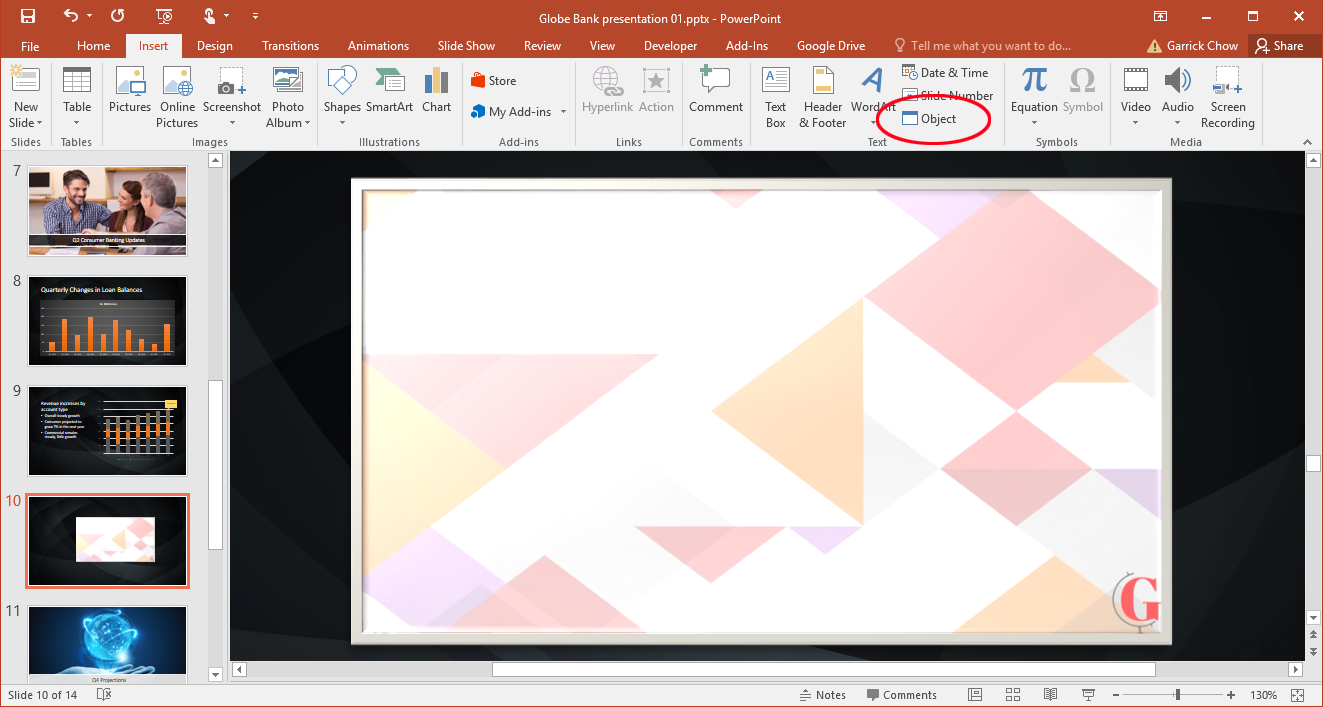This screenshot has height=707, width=1323.
Task: Open the Equation dropdown menu
Action: [x=1034, y=123]
